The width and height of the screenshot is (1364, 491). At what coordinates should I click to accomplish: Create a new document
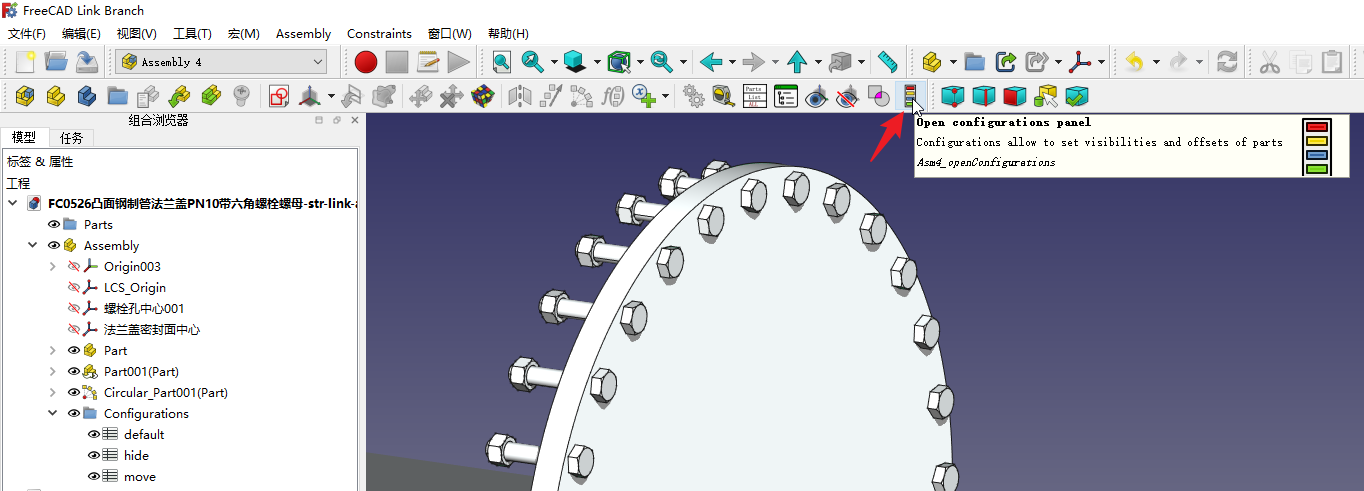coord(25,62)
